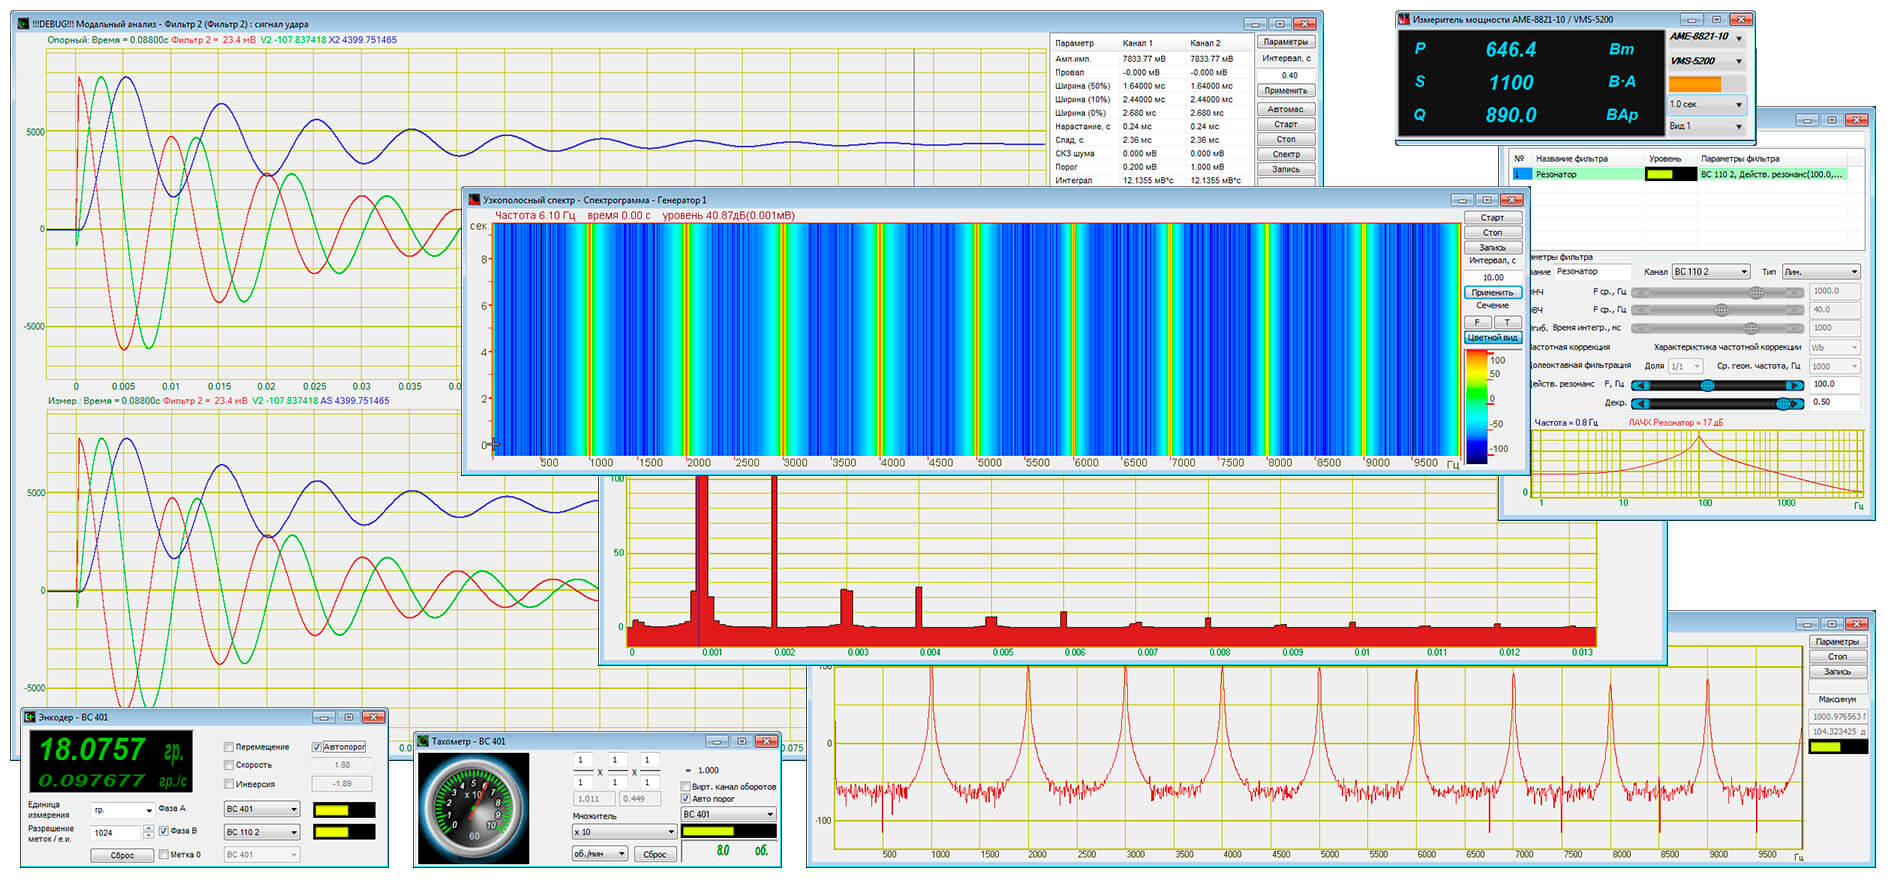This screenshot has height=883, width=1891.
Task: Toggle the Фаза B checkbox
Action: [x=164, y=831]
